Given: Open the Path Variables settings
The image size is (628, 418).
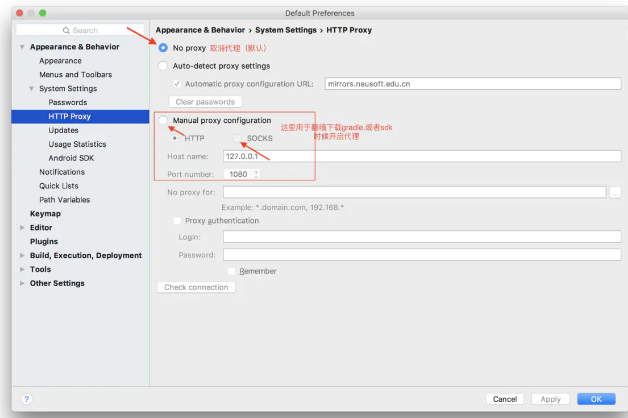Looking at the screenshot, I should coord(64,200).
